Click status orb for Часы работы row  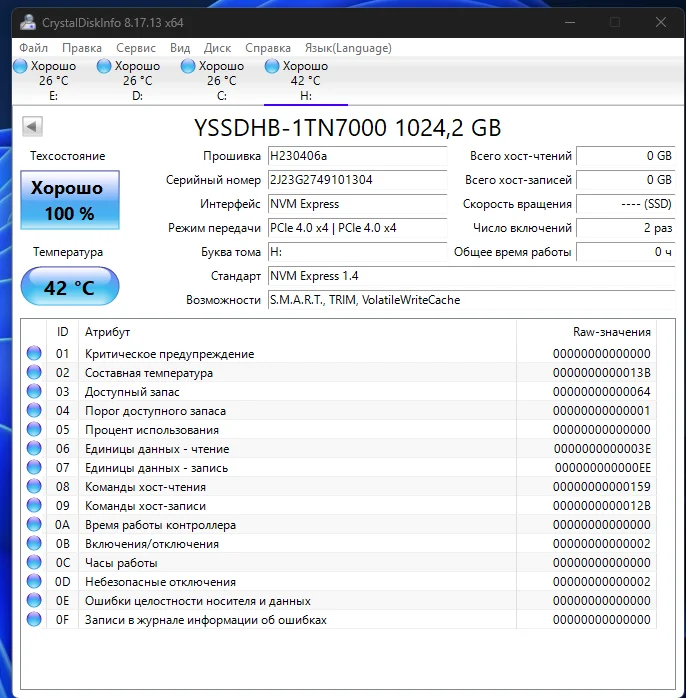[34, 563]
